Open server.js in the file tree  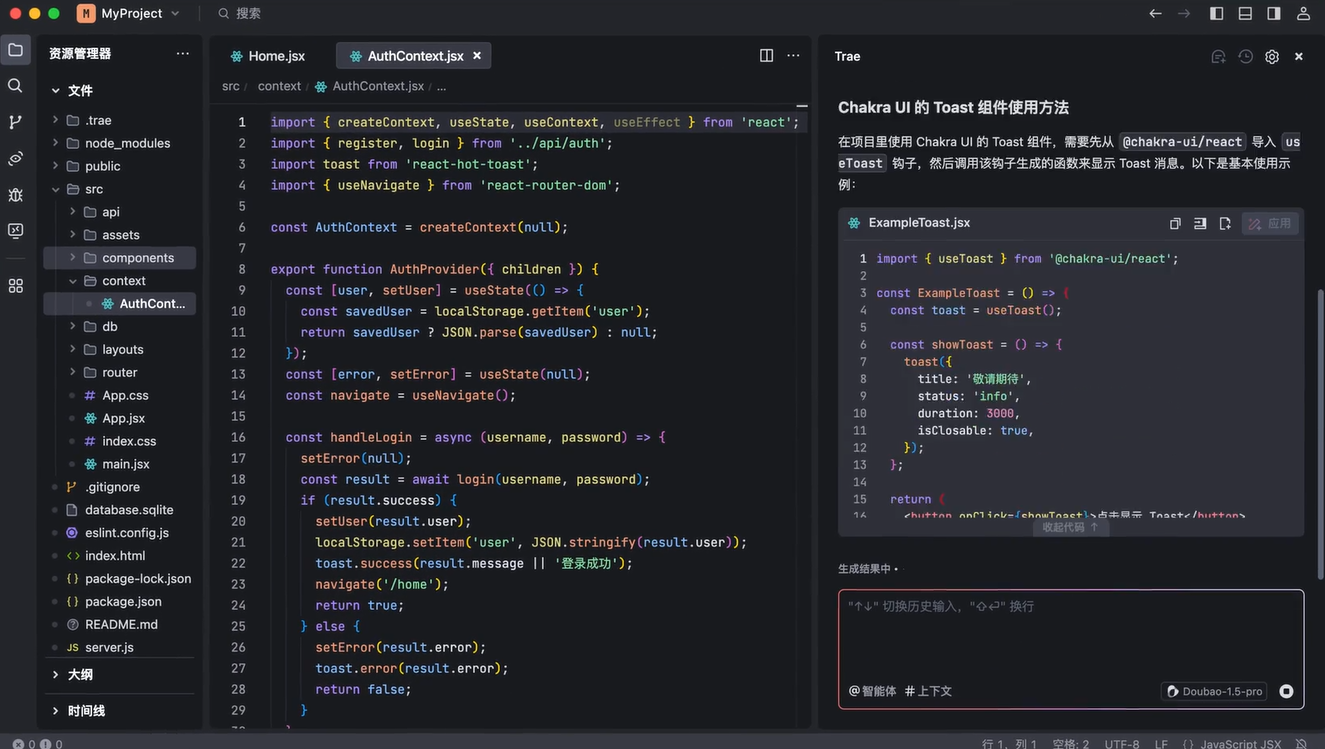tap(109, 648)
